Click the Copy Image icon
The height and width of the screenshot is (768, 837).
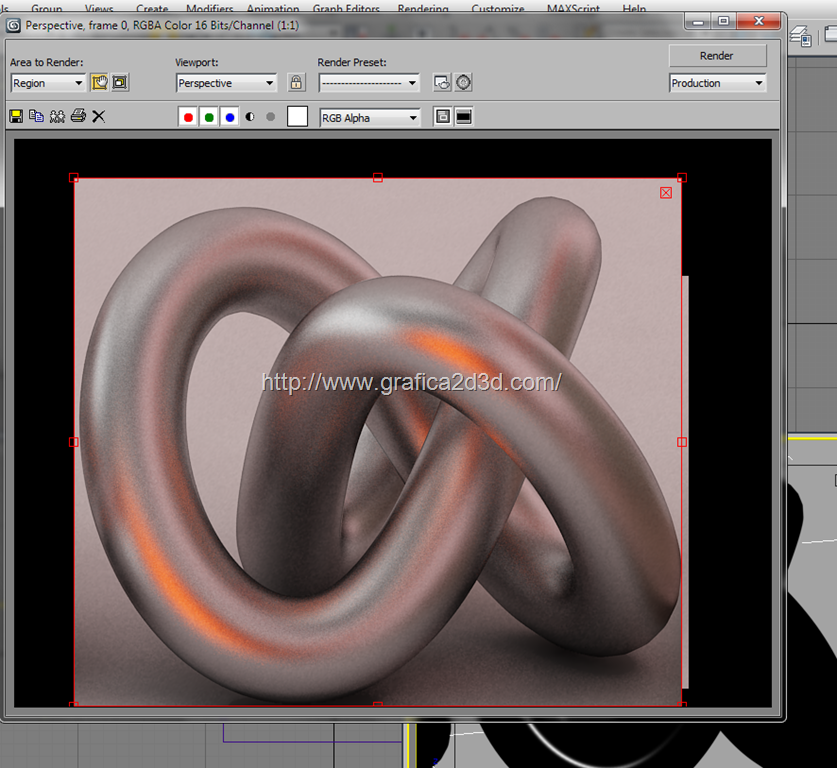[36, 117]
